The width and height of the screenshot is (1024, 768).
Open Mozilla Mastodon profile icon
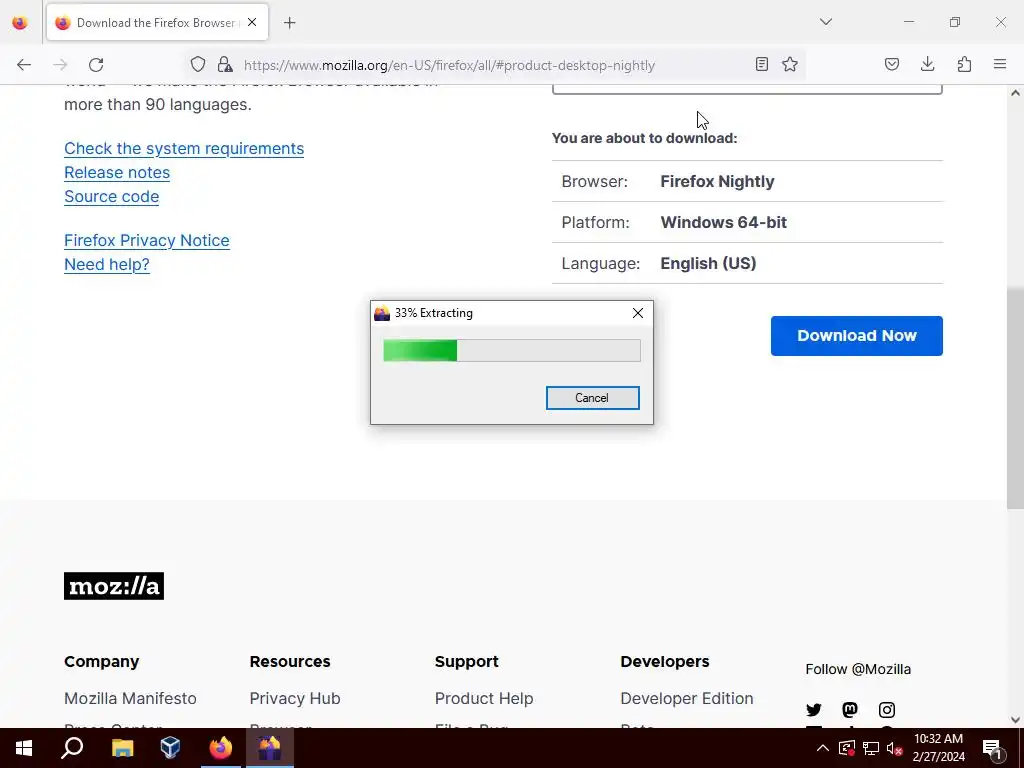(850, 710)
